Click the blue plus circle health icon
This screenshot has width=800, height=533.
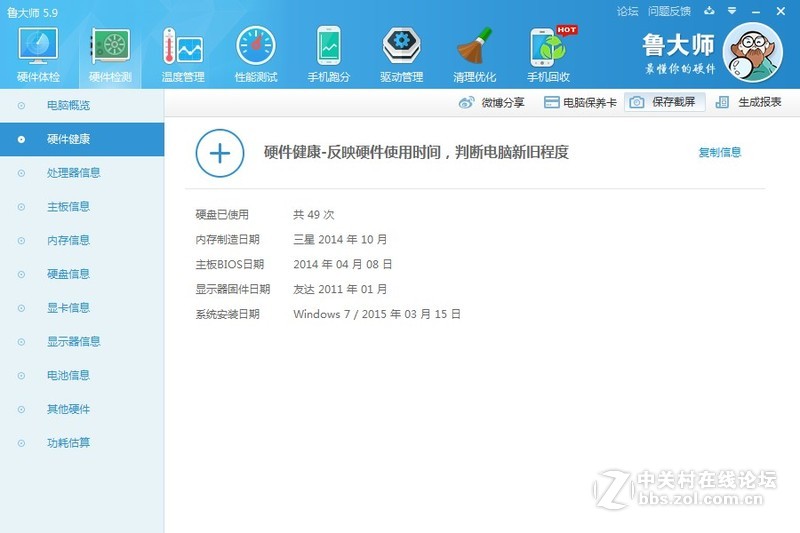220,153
